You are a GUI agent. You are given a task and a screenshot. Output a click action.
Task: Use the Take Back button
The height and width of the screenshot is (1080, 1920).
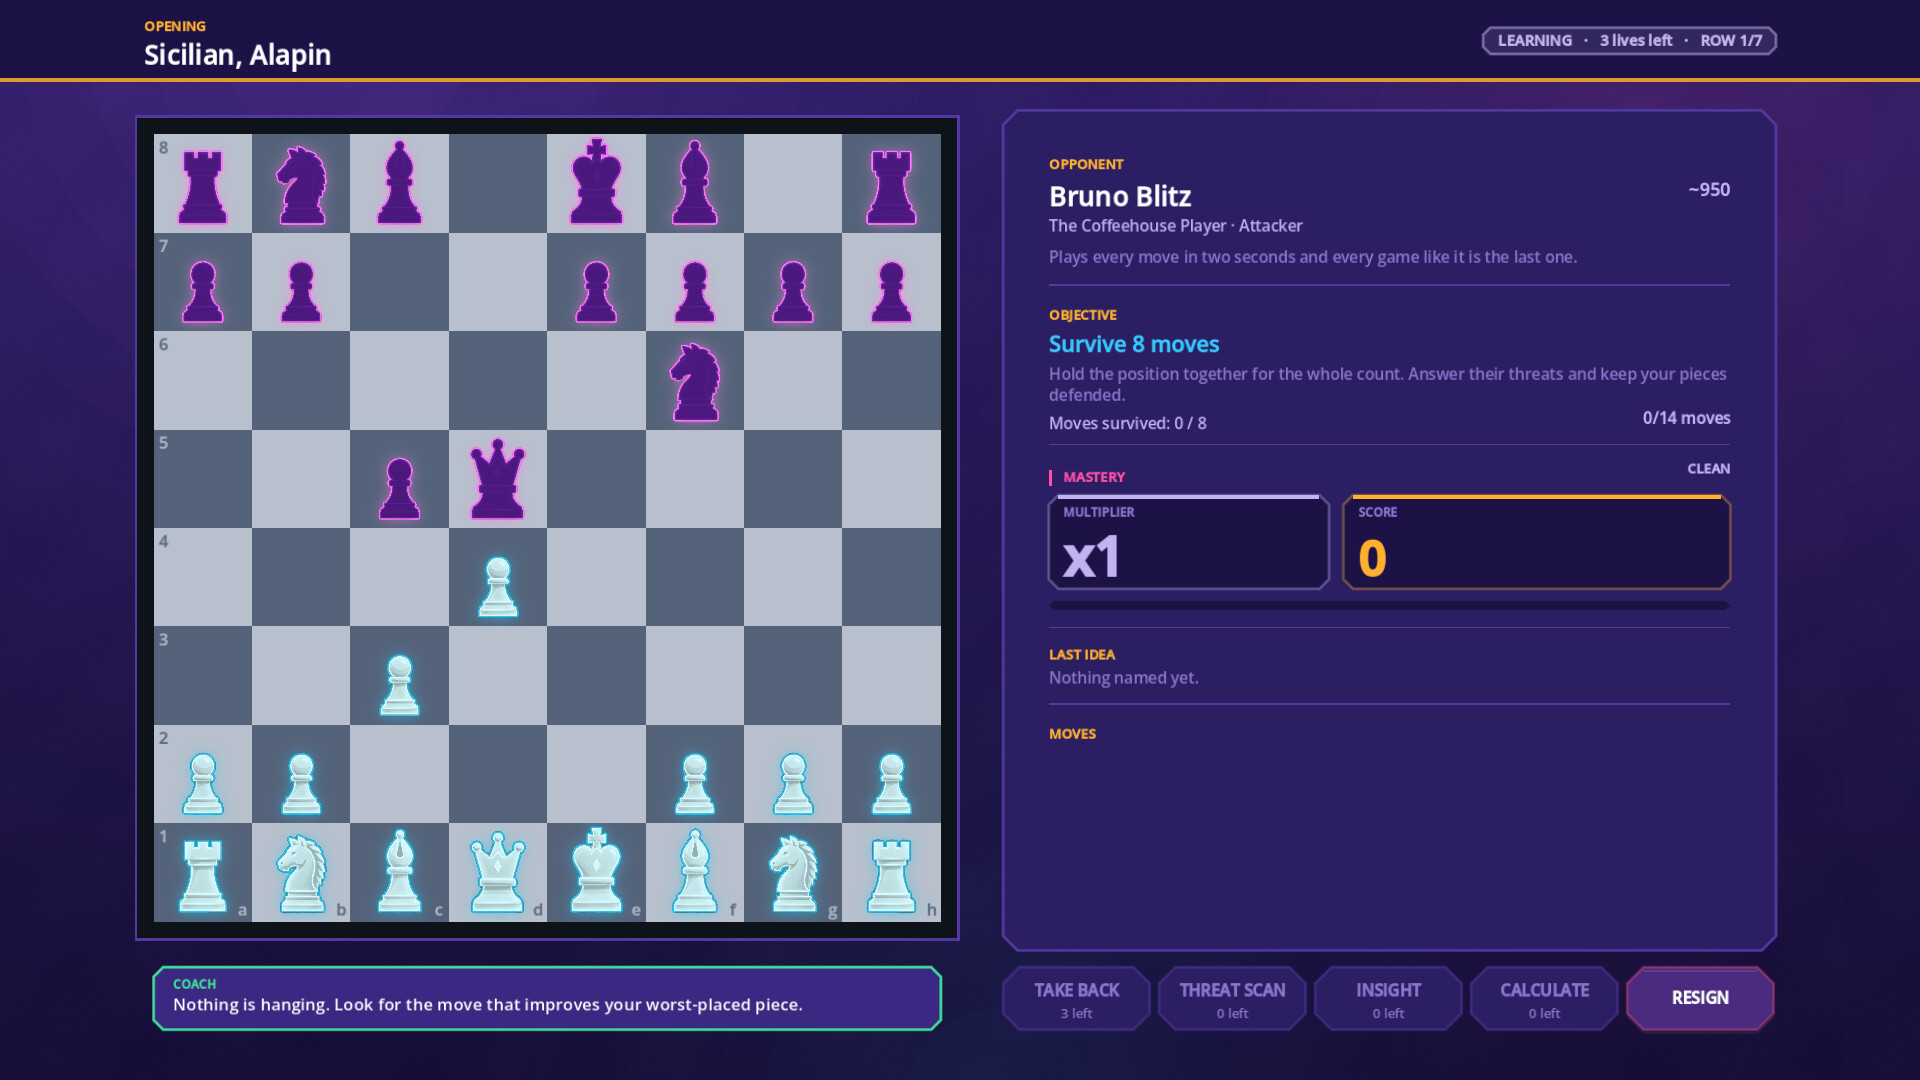pyautogui.click(x=1076, y=998)
